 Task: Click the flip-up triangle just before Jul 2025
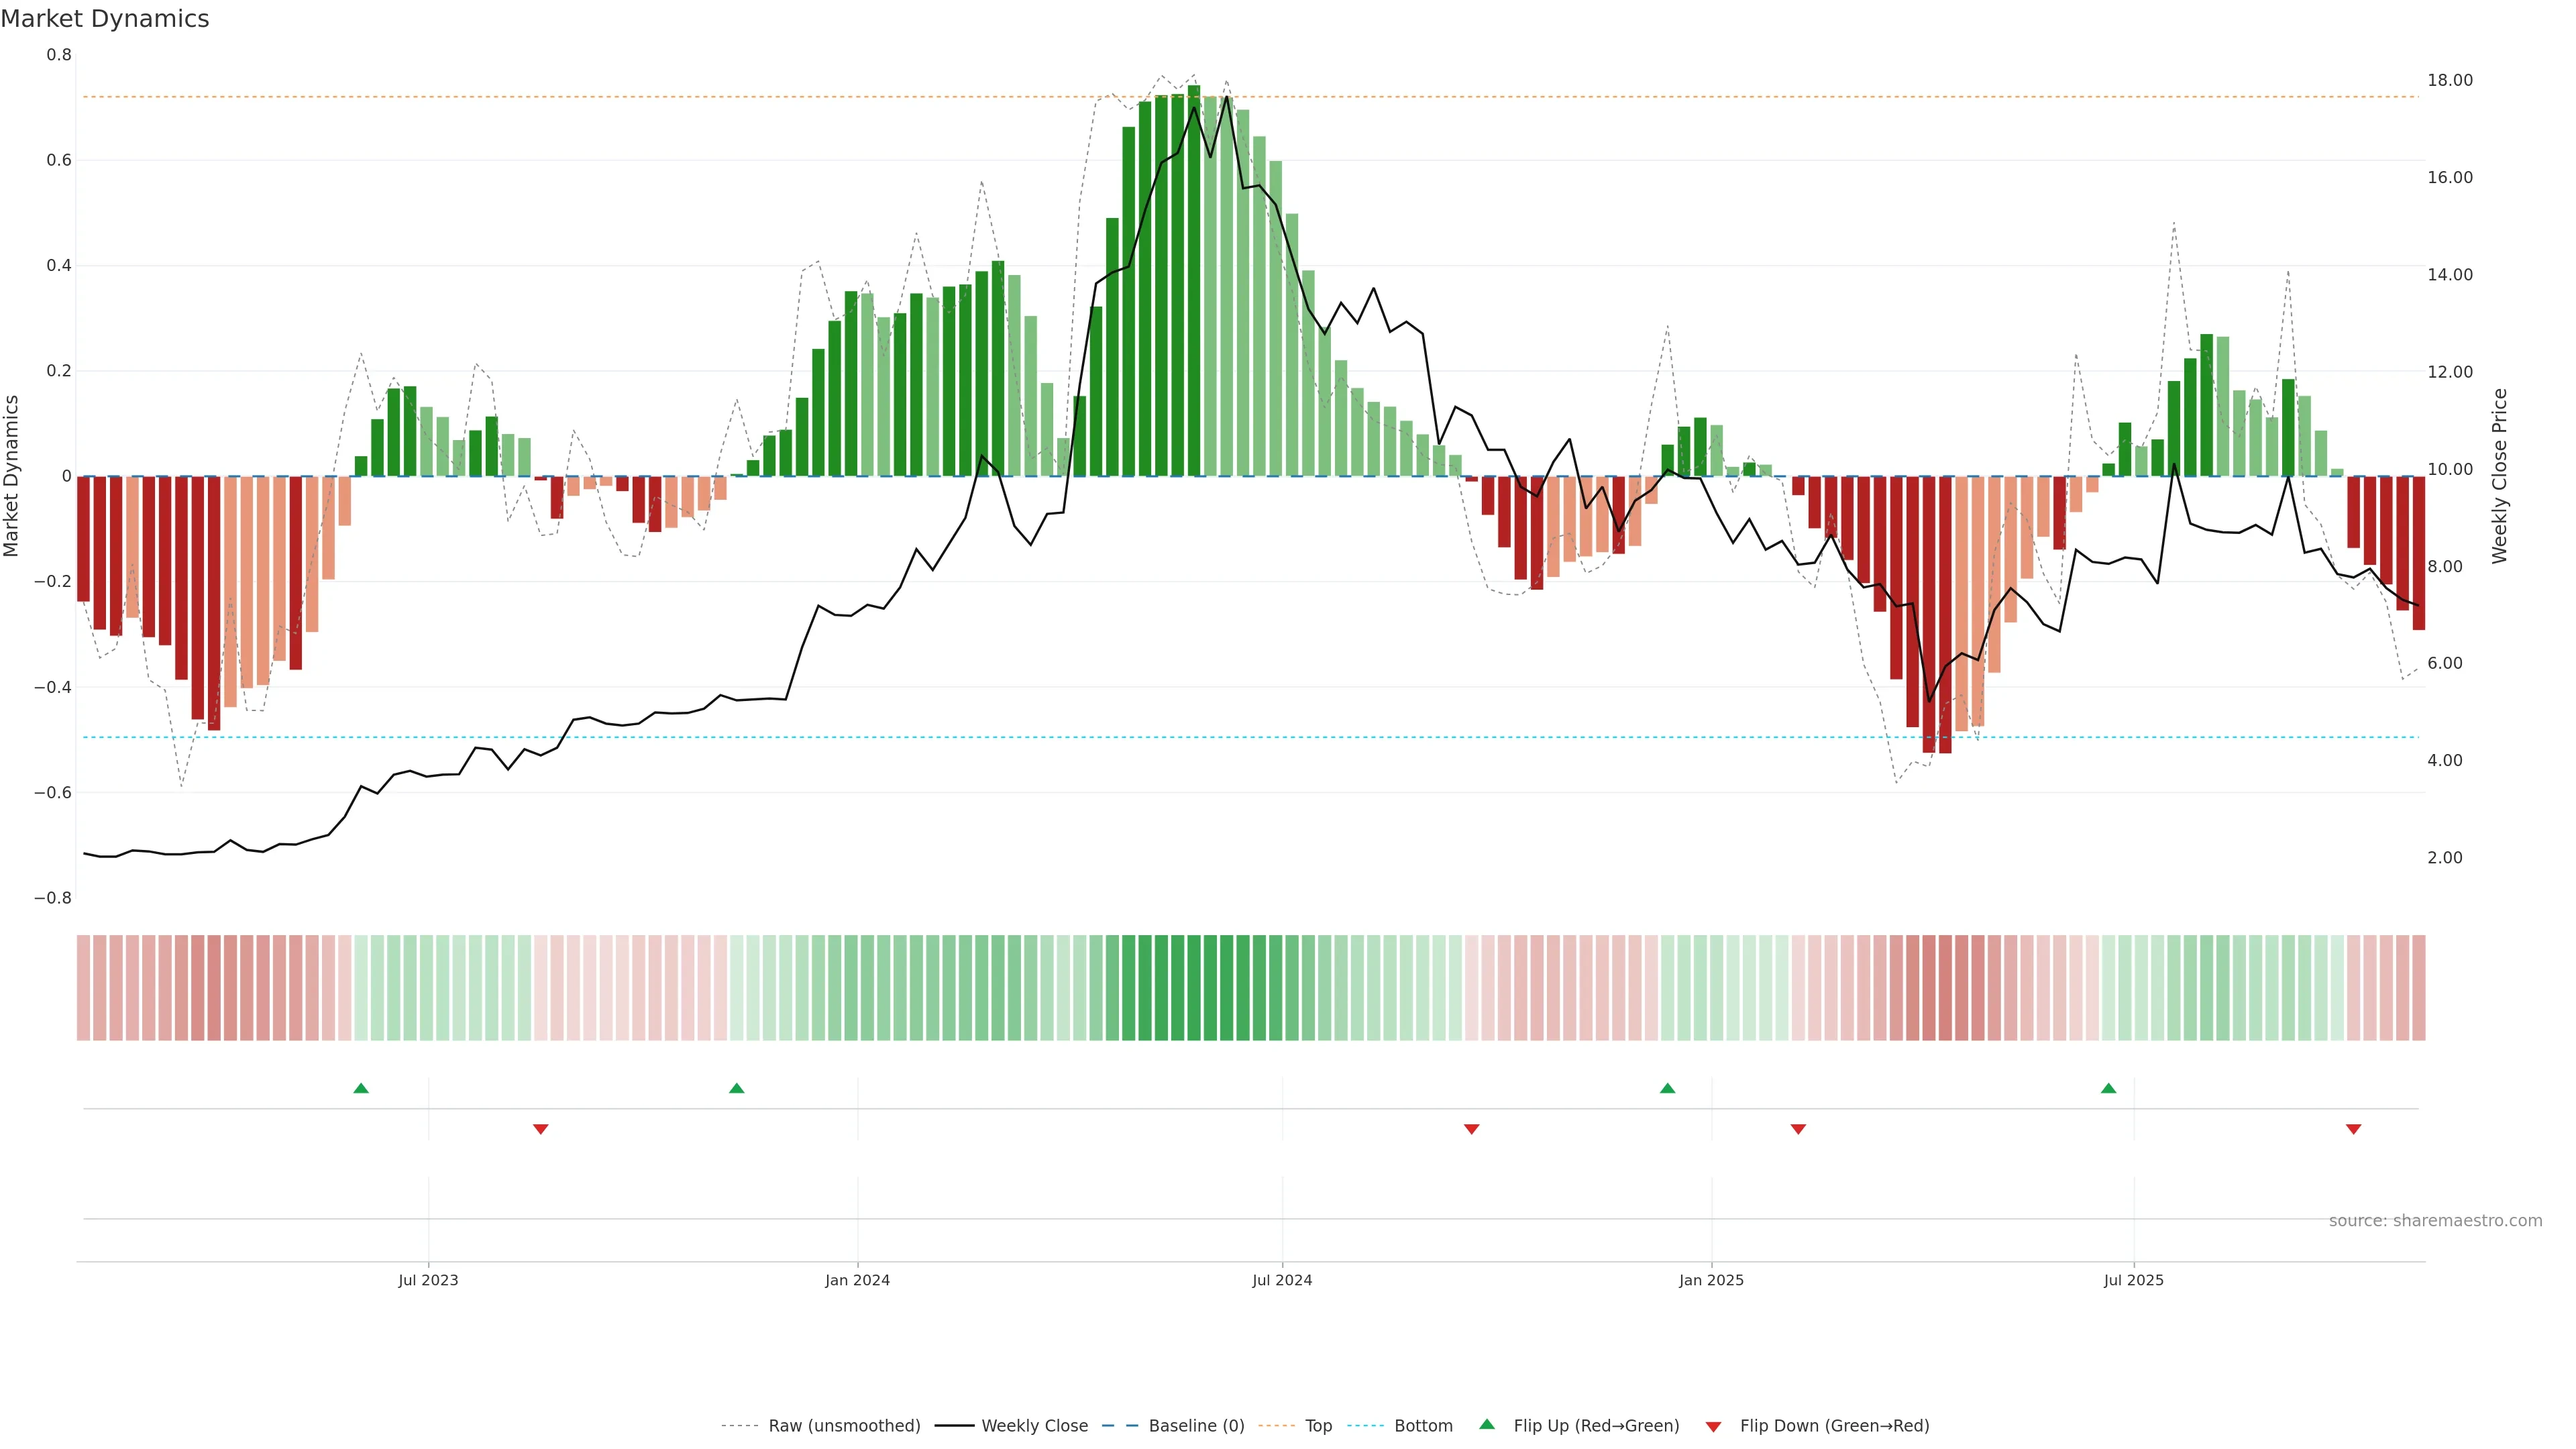[x=2108, y=1088]
